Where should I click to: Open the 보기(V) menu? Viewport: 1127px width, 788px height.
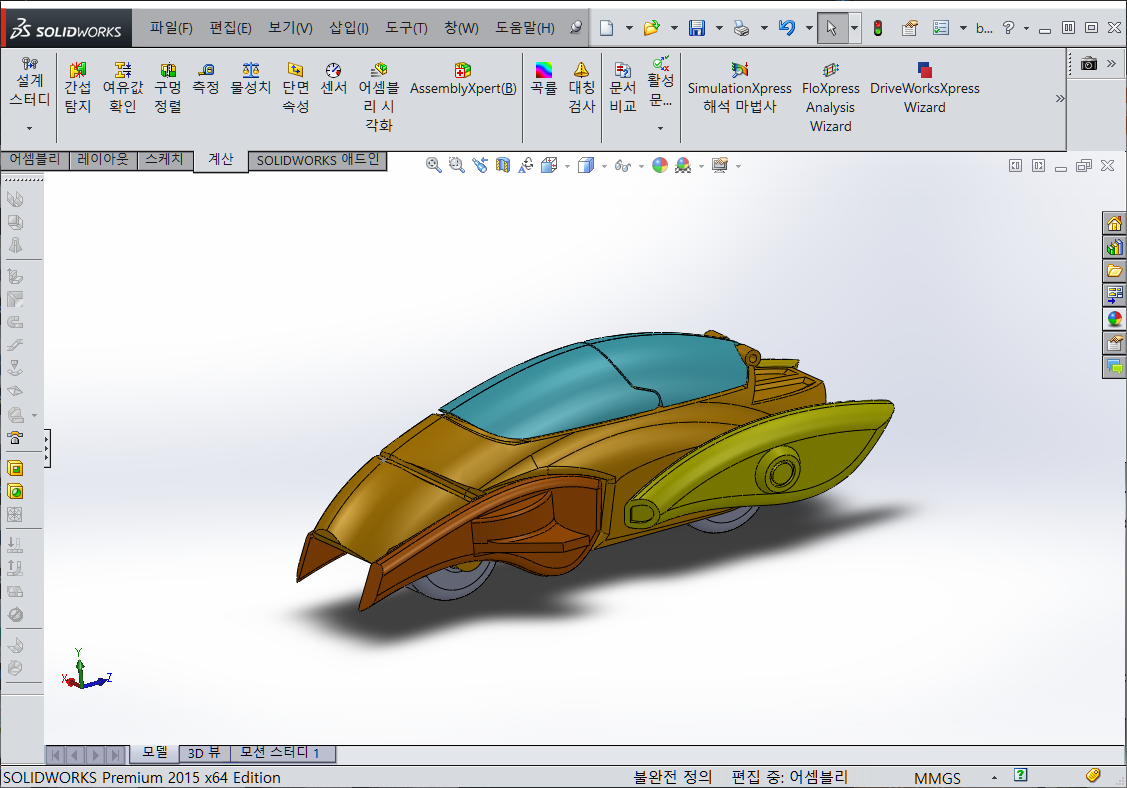pyautogui.click(x=290, y=27)
